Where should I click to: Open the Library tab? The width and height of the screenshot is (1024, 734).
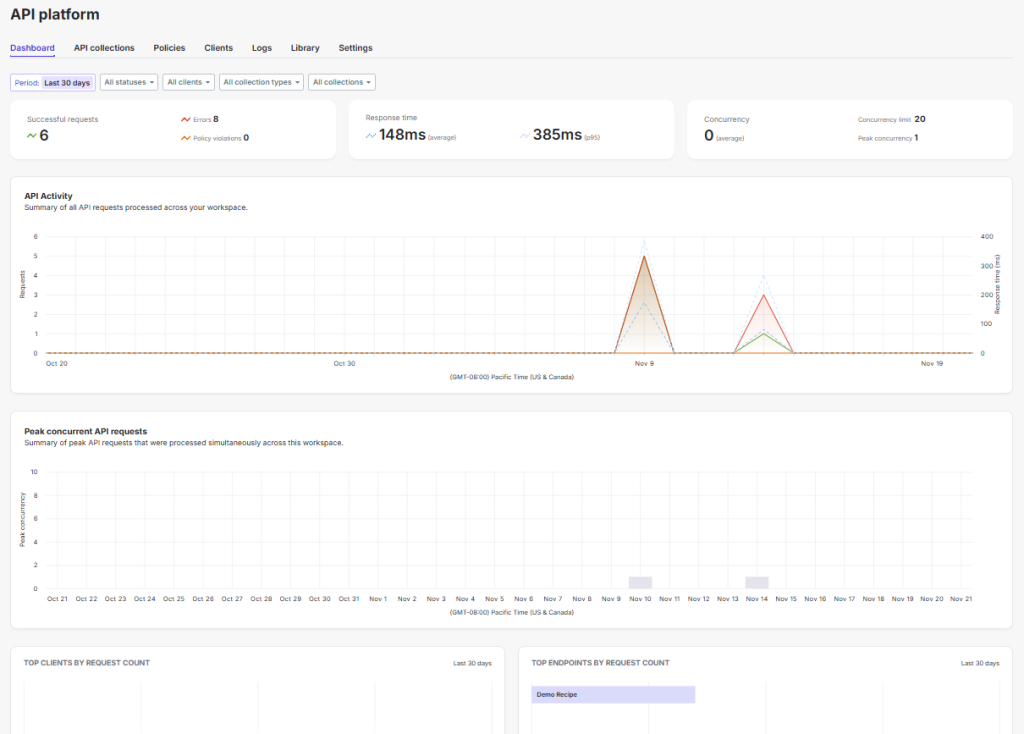305,48
